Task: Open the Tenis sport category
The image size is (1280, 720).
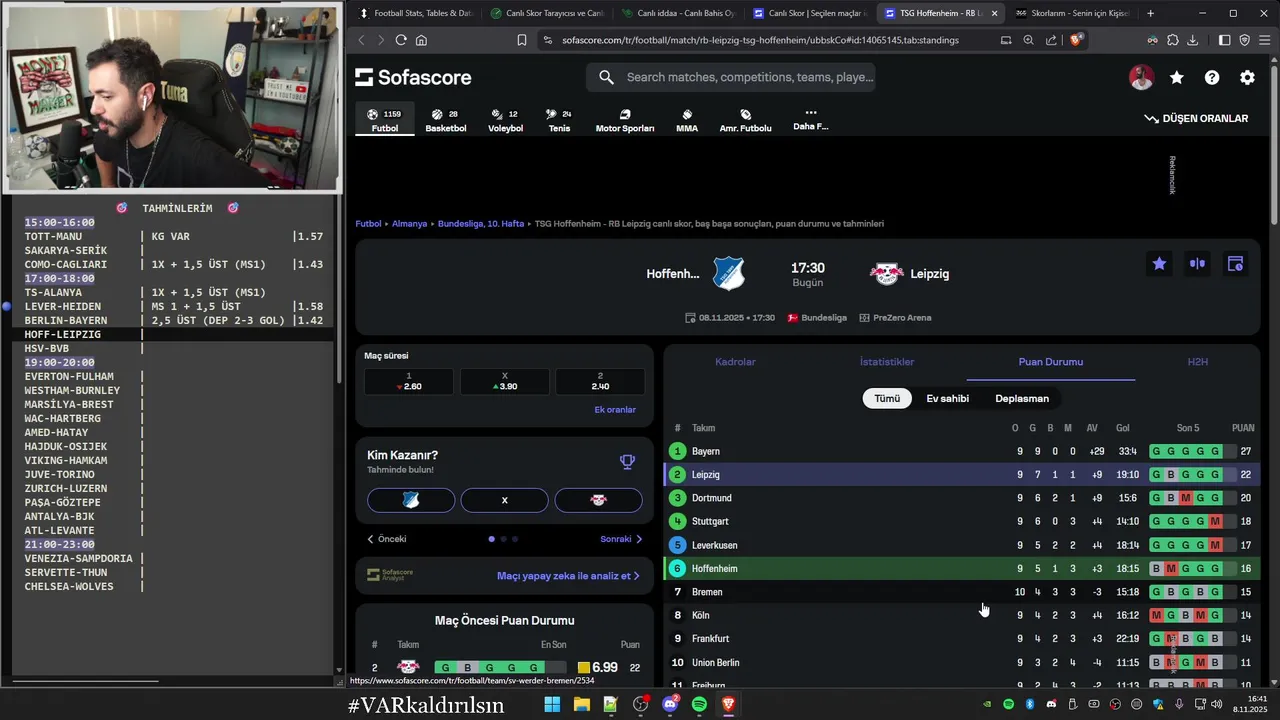Action: [559, 120]
